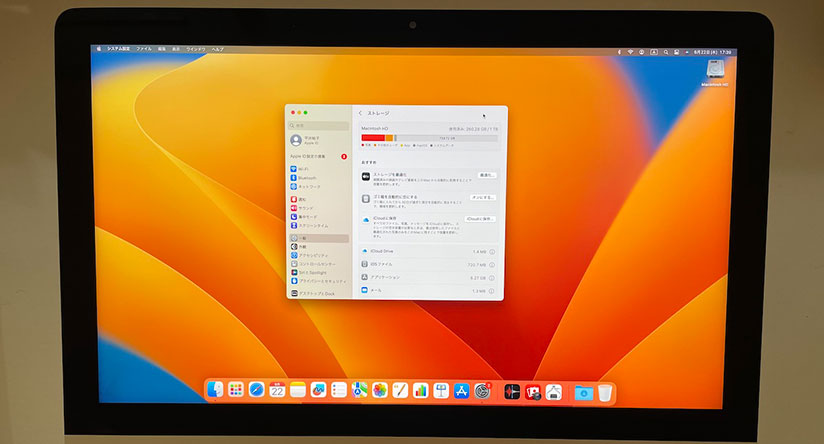824x444 pixels.
Task: Select 外観 (Appearance) in the sidebar
Action: click(318, 247)
